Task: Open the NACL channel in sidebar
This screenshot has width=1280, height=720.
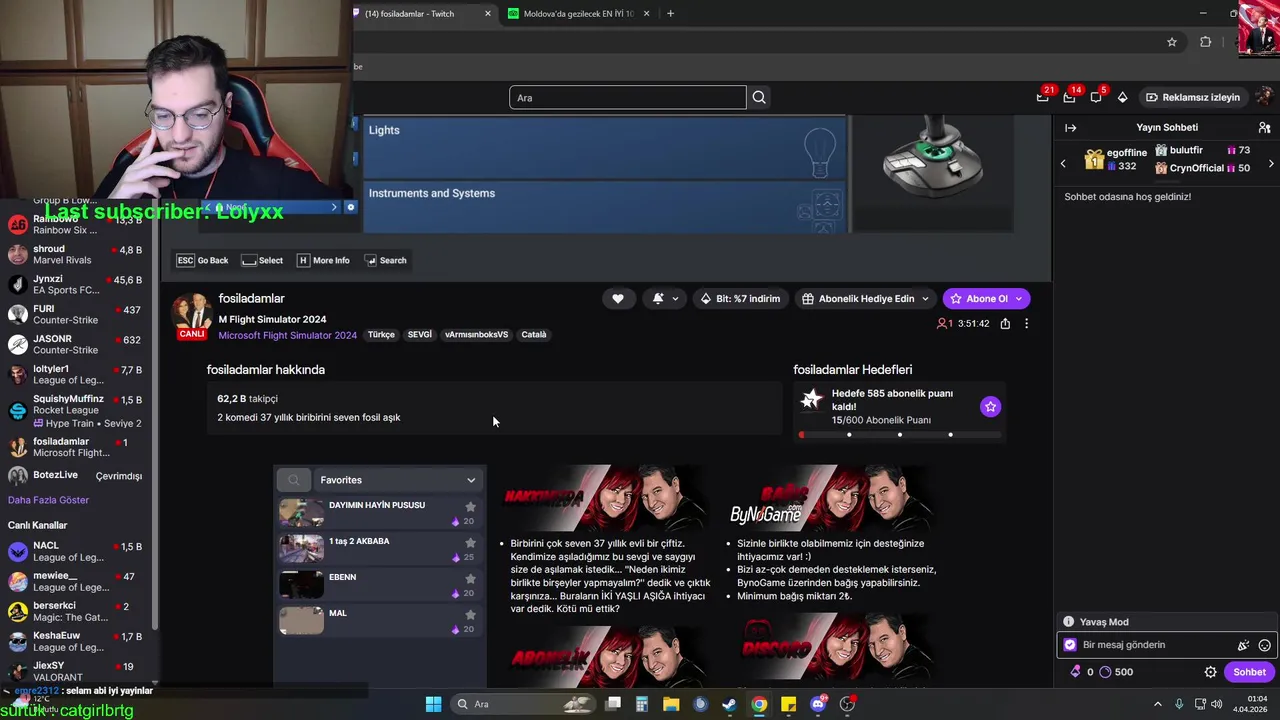Action: click(x=76, y=552)
